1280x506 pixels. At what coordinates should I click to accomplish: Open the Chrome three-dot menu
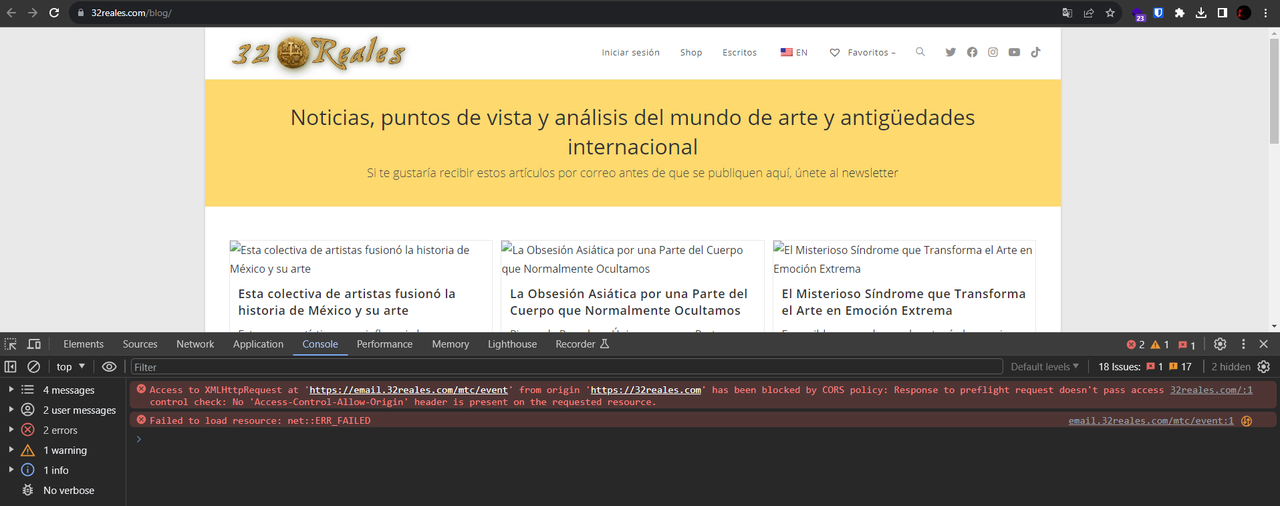click(x=1266, y=13)
